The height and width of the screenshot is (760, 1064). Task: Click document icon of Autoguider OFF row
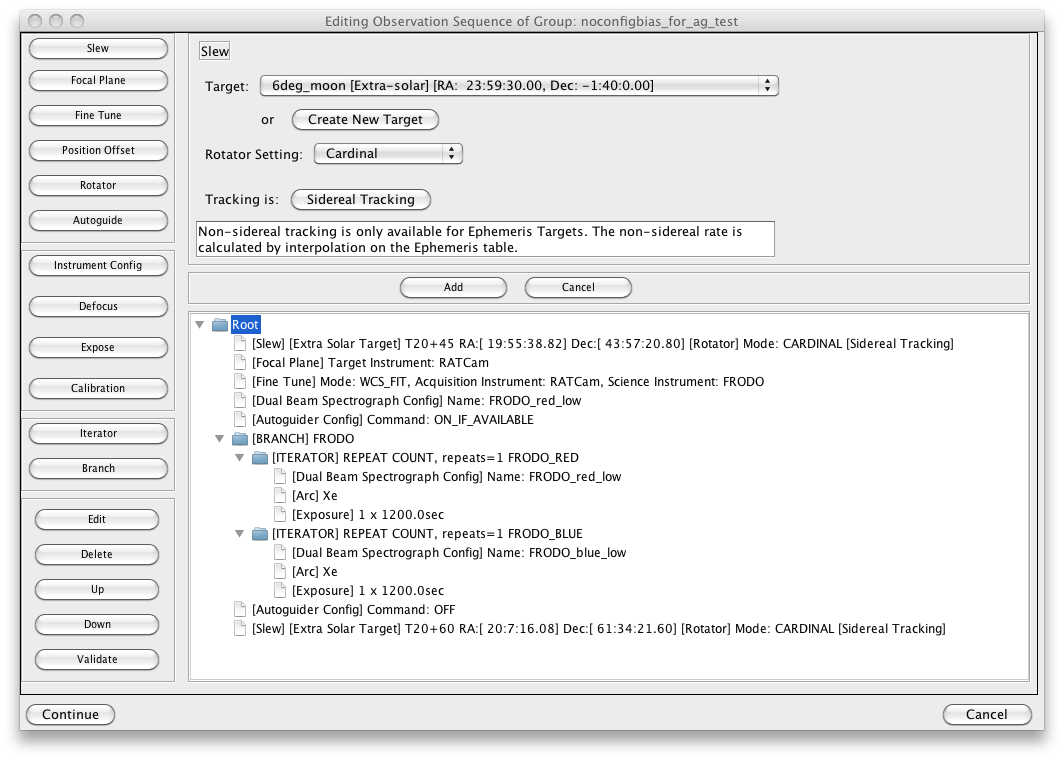pos(240,609)
